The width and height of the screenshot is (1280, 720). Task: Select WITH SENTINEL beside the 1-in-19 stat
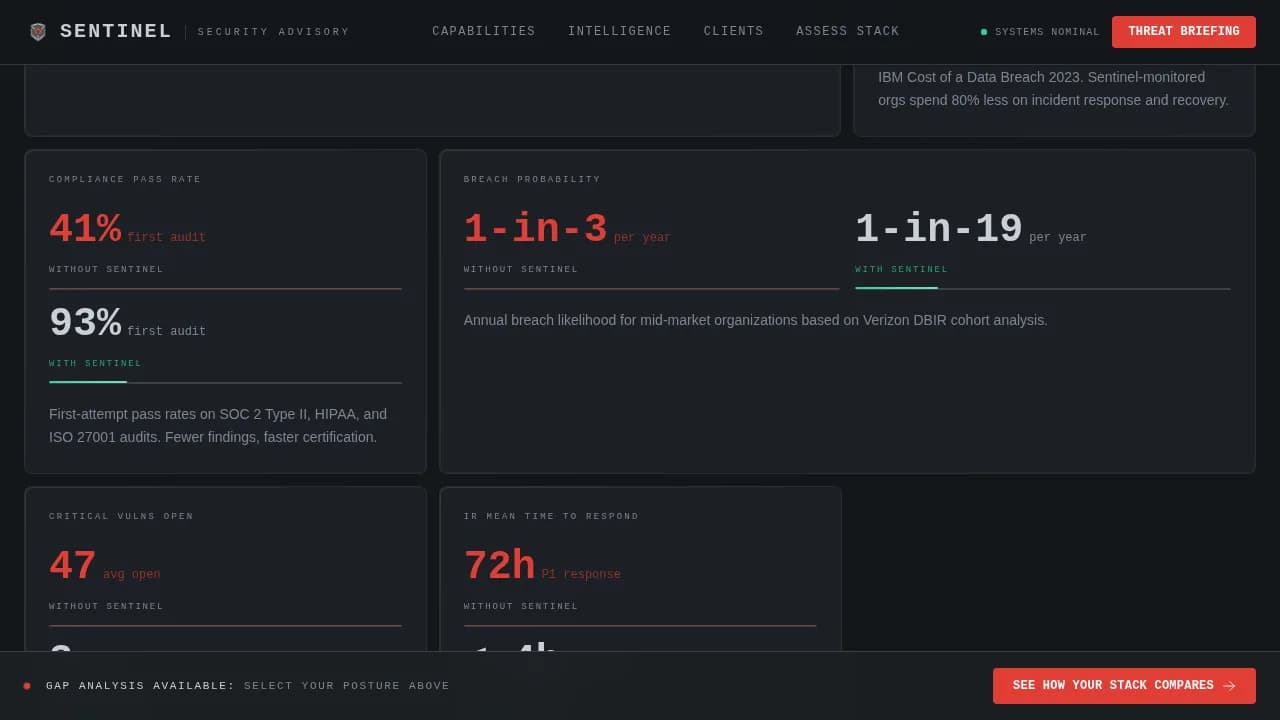pyautogui.click(x=898, y=269)
